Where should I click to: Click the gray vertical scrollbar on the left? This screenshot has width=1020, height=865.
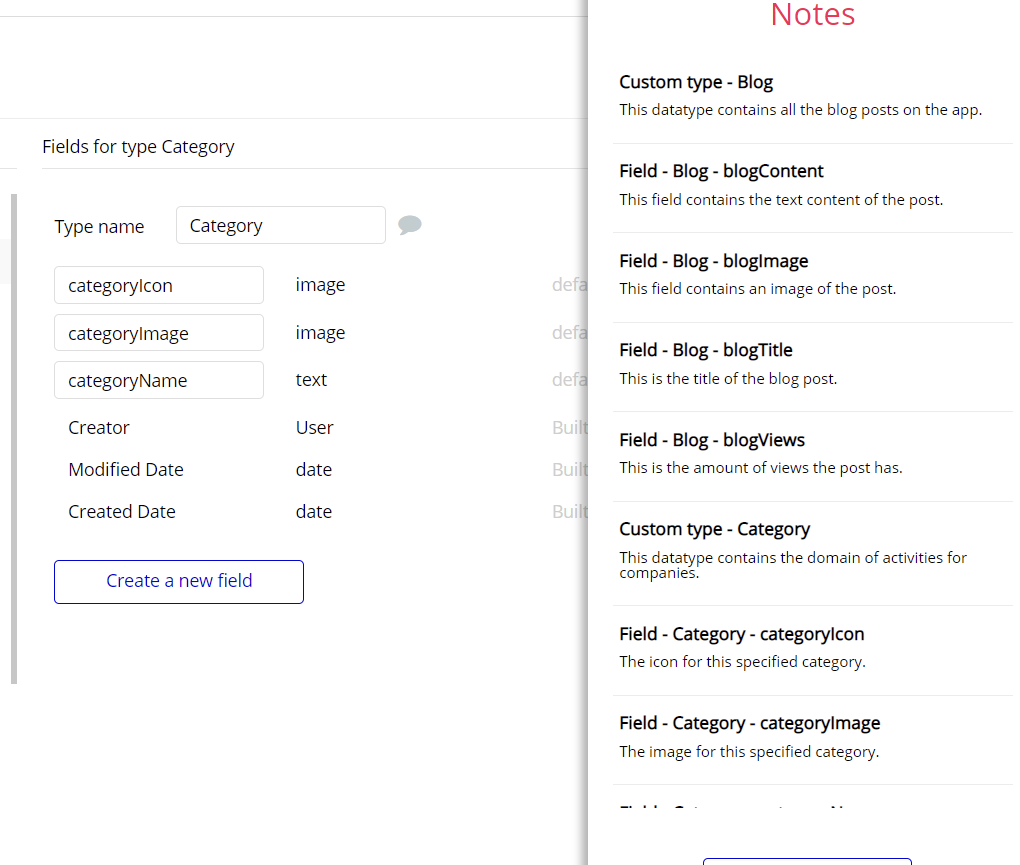point(13,438)
